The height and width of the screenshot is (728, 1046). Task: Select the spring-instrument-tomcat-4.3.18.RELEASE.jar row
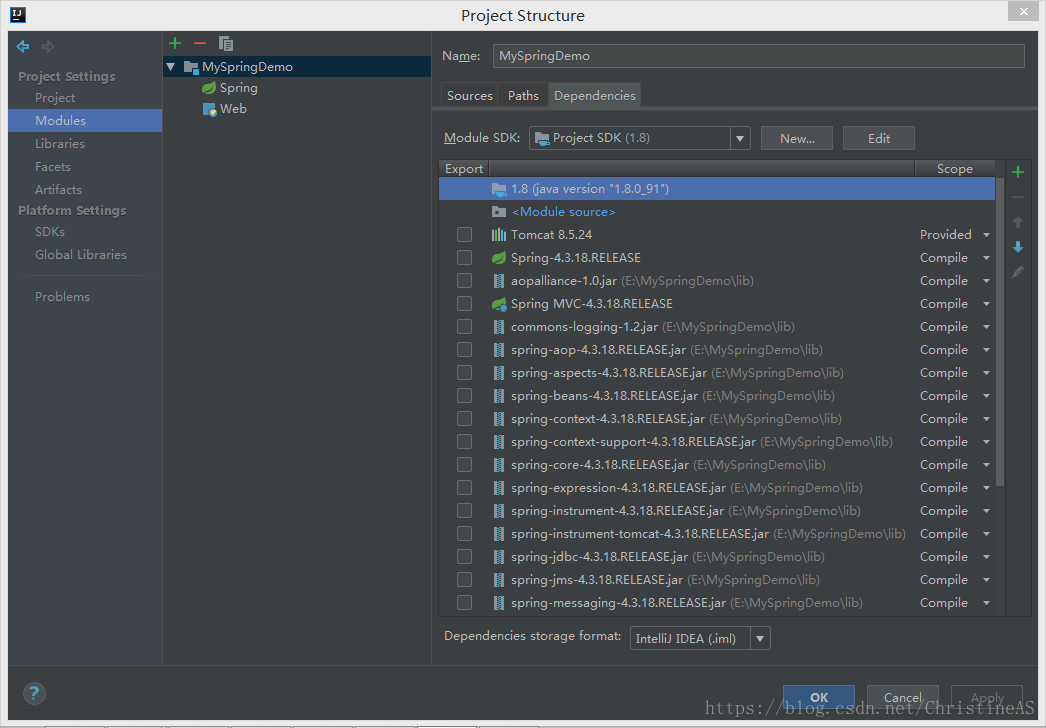click(716, 534)
